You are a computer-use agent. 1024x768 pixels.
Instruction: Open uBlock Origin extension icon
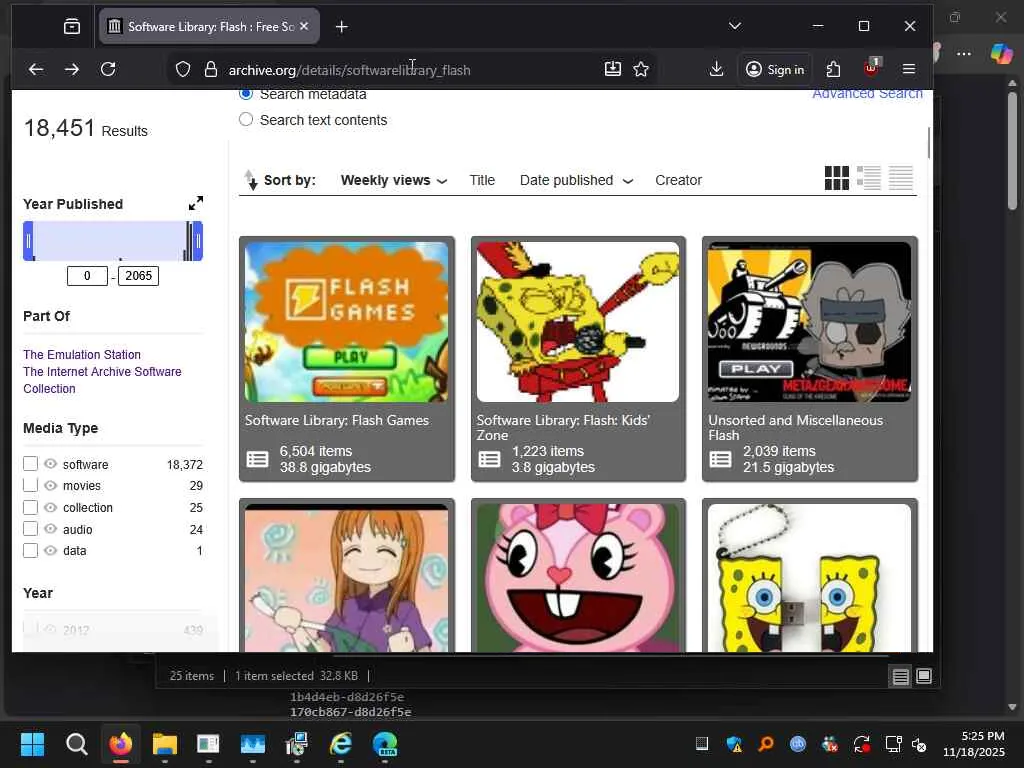[x=871, y=68]
